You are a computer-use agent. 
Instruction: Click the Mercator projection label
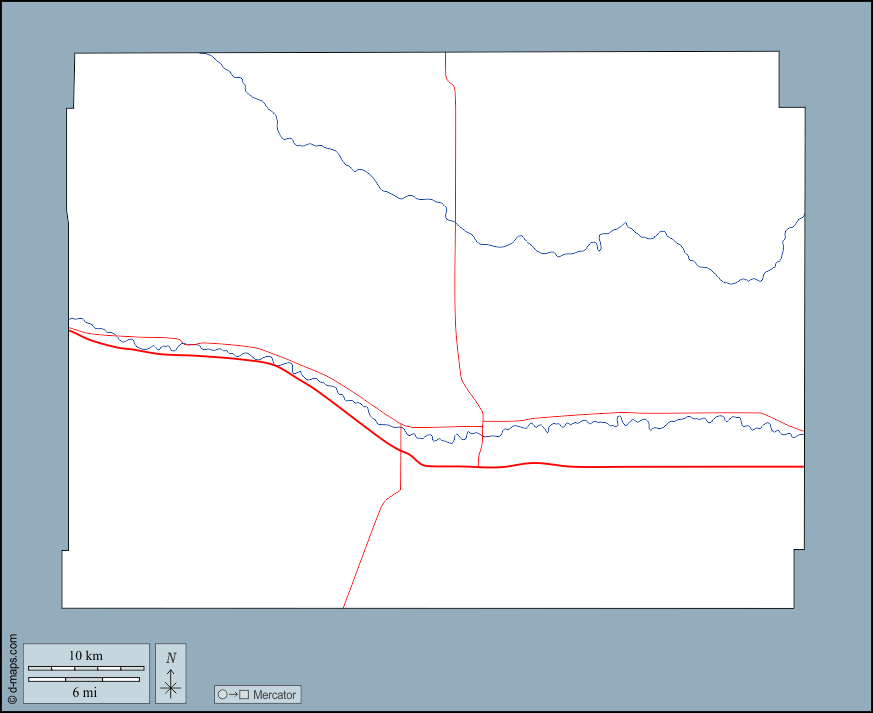[273, 694]
